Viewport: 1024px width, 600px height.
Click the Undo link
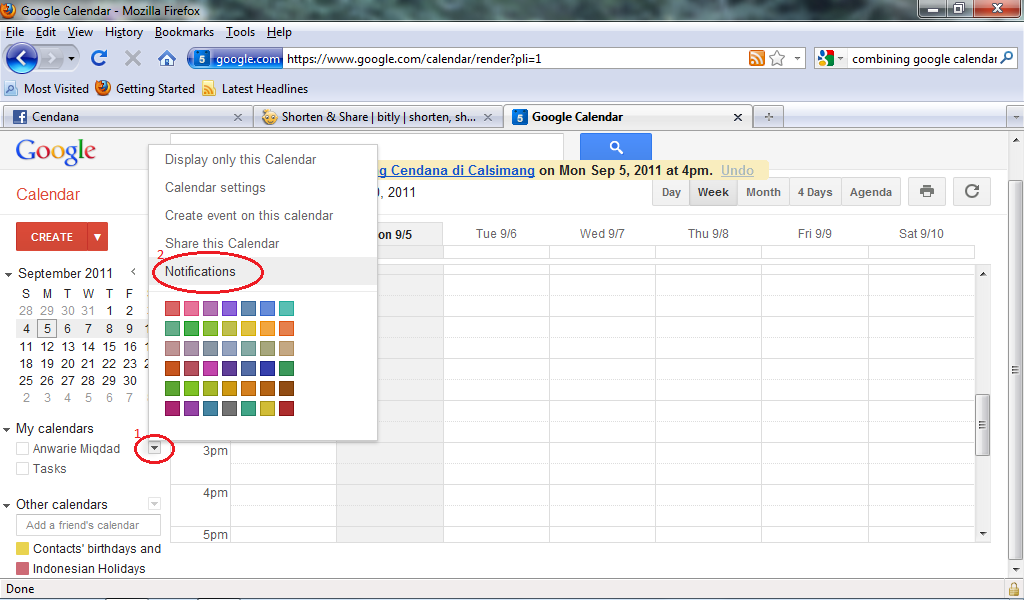(x=737, y=170)
